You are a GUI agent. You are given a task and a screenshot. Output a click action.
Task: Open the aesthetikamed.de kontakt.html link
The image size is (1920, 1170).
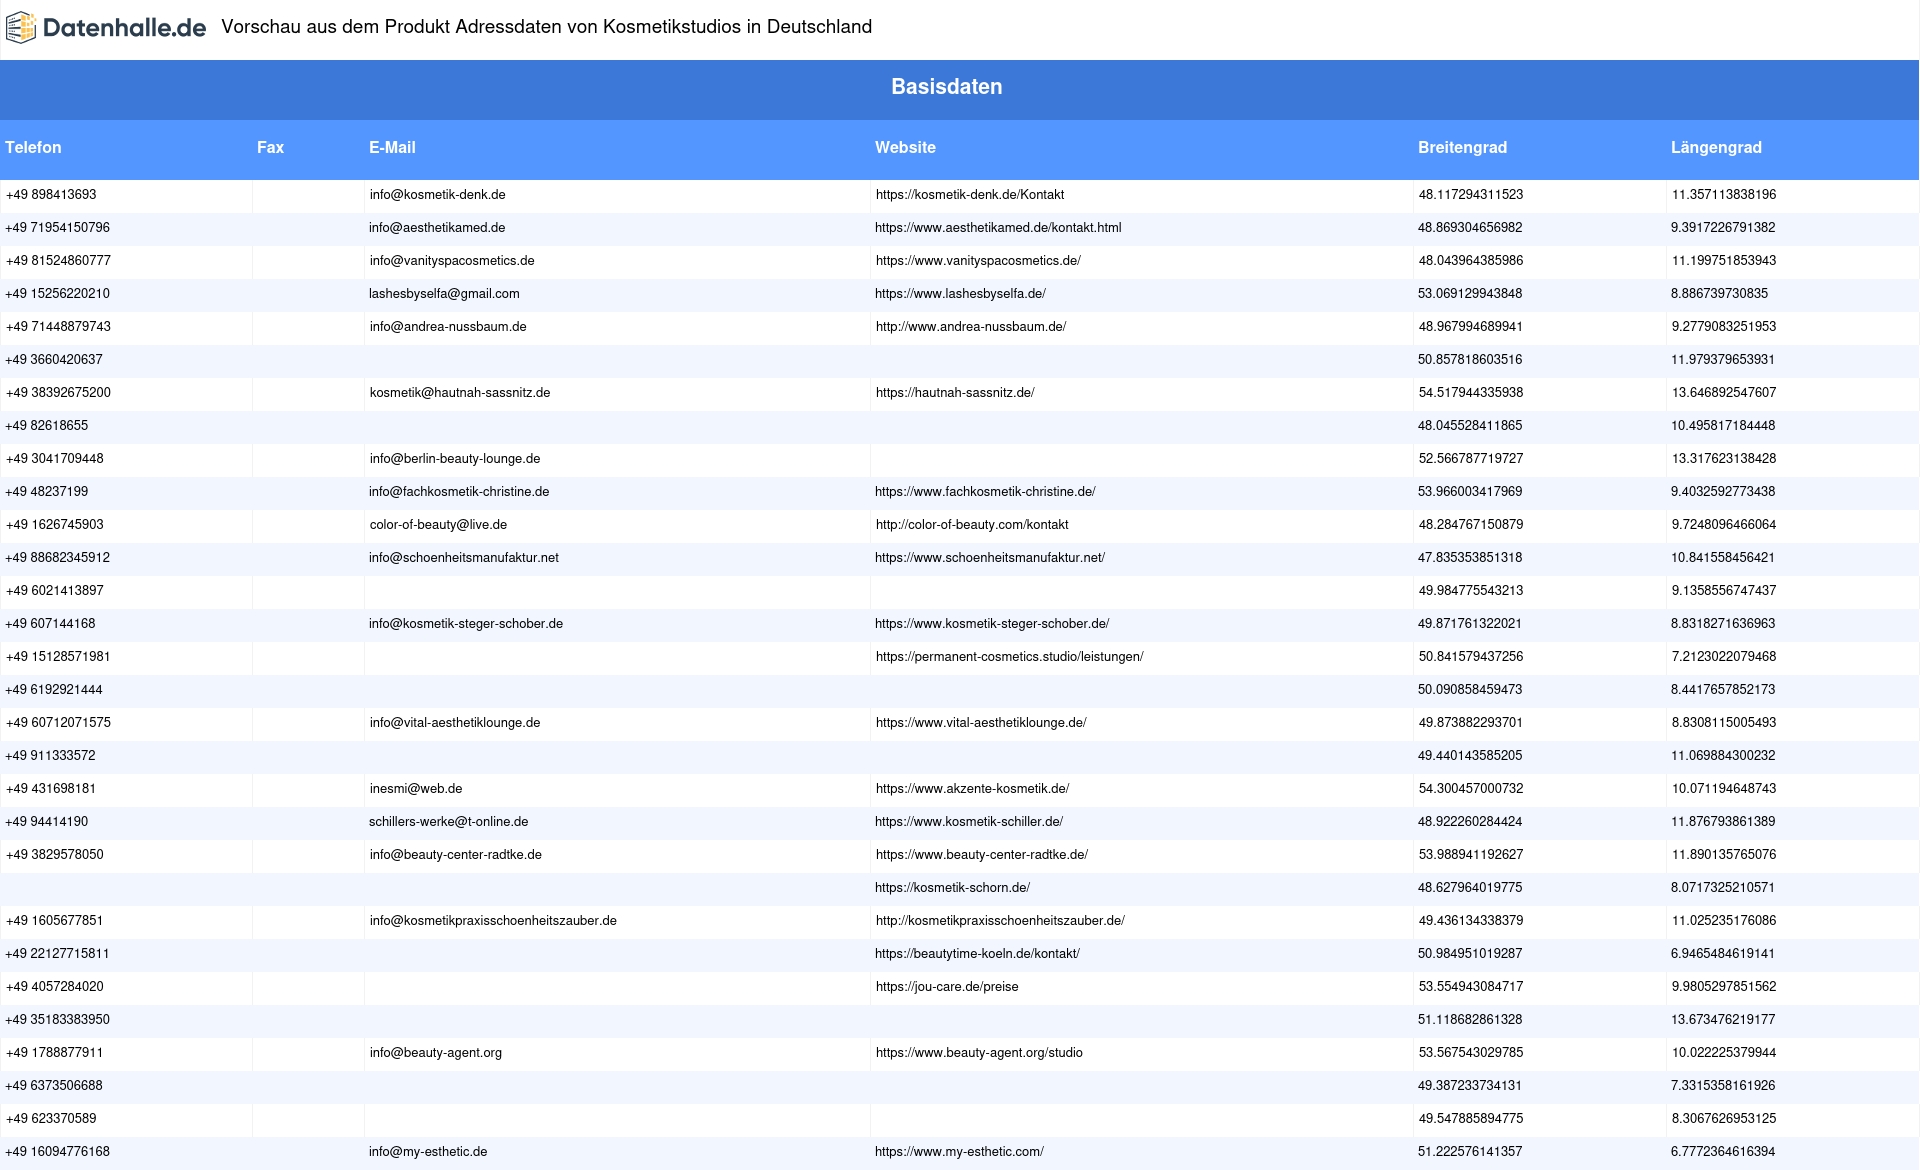[x=998, y=228]
